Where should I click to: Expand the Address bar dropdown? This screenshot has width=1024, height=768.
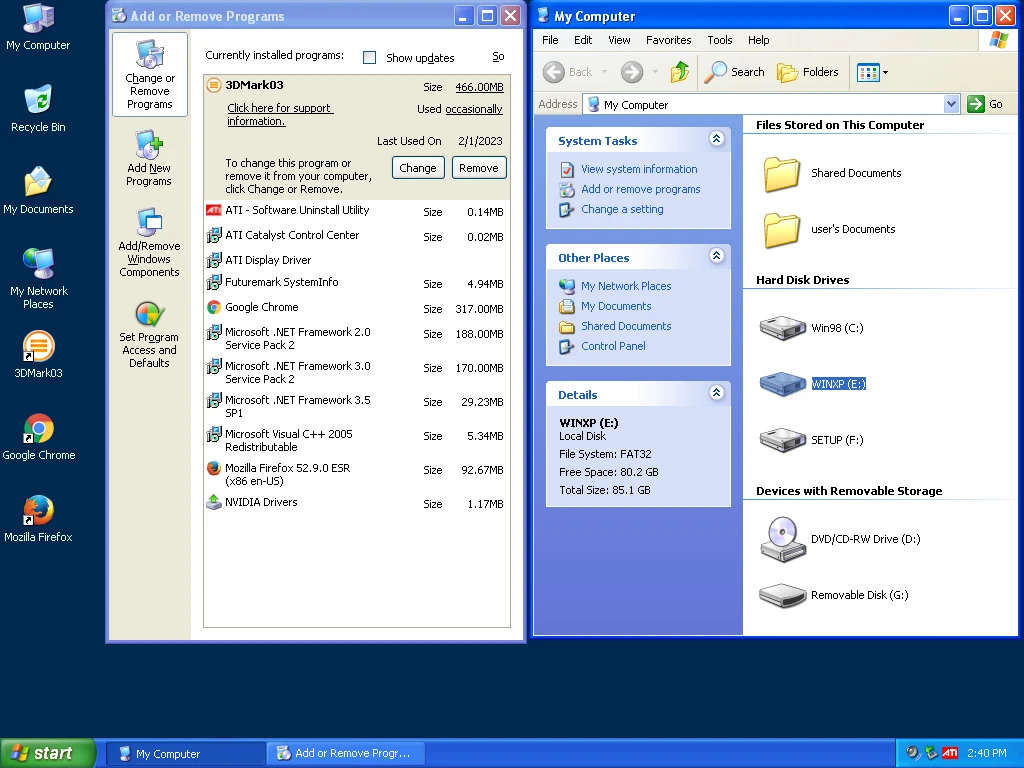point(952,104)
